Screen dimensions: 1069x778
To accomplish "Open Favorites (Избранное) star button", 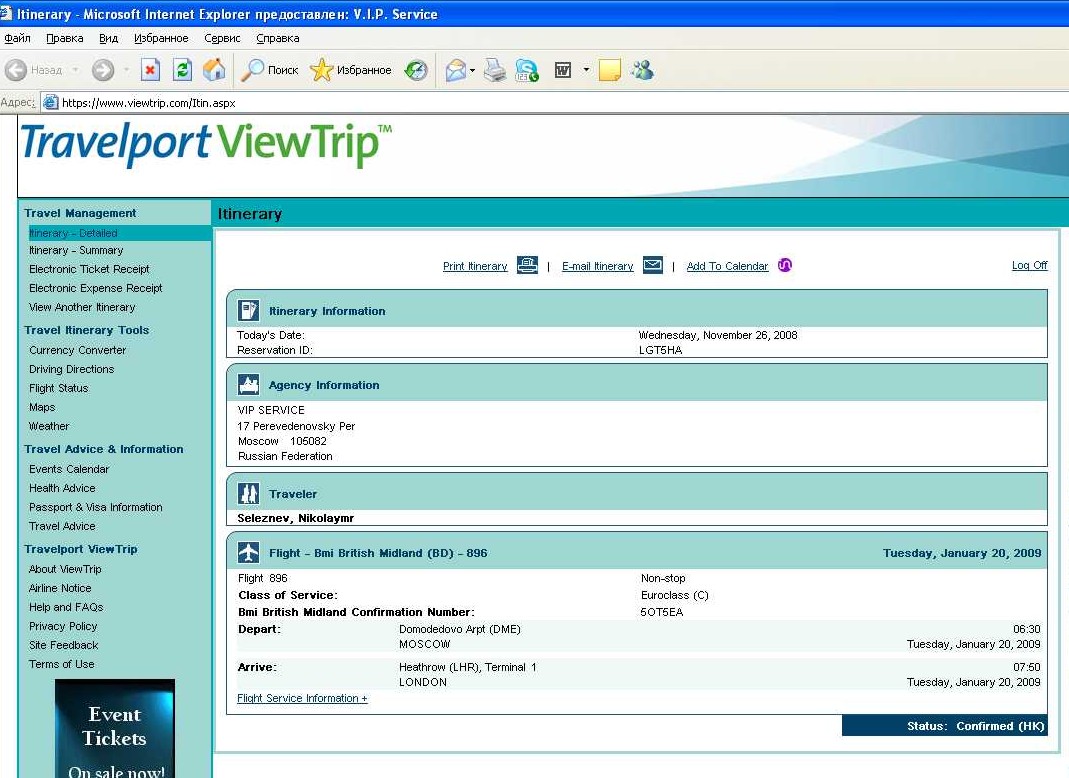I will point(350,70).
